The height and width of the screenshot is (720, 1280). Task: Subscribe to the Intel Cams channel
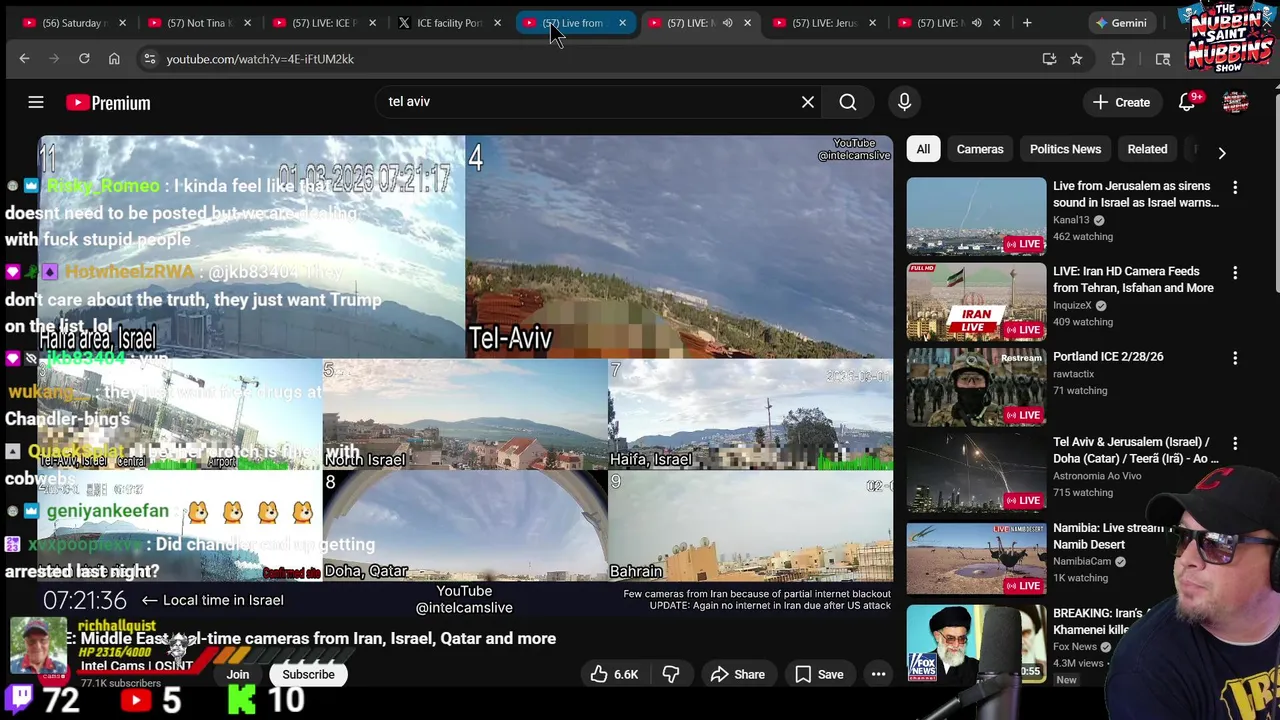308,674
